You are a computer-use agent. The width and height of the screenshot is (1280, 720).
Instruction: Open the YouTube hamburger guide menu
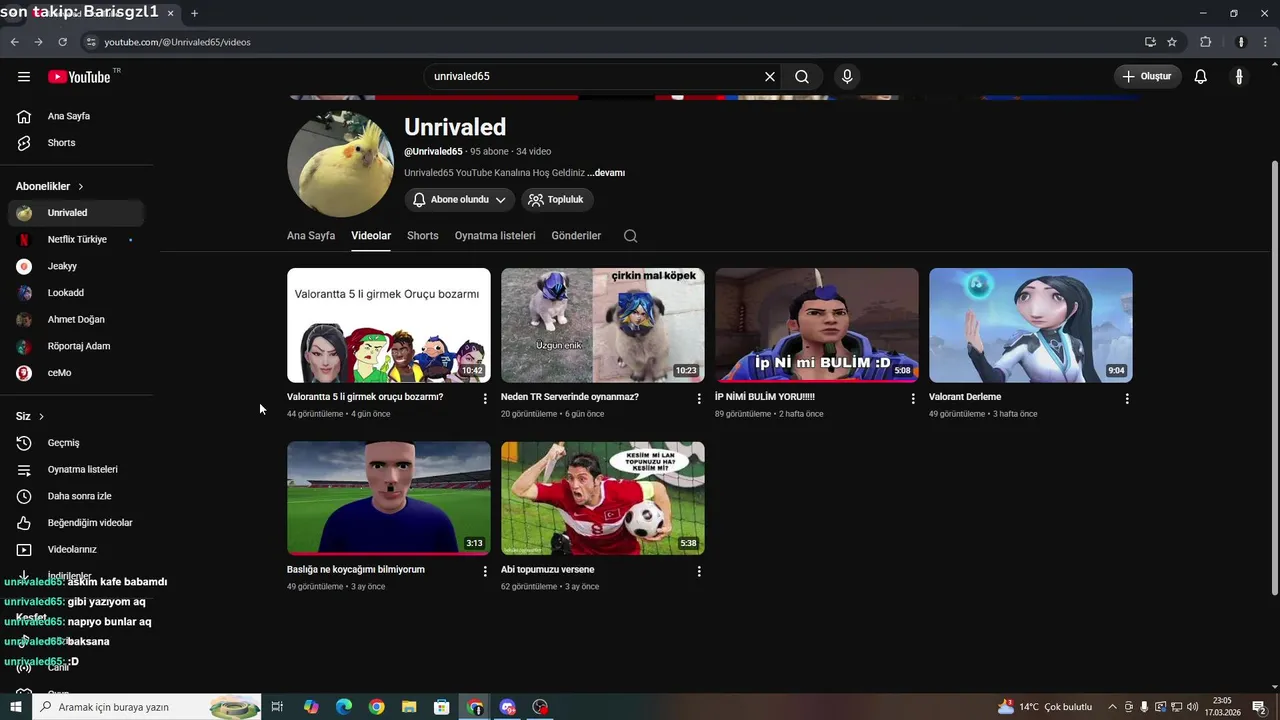pos(24,77)
